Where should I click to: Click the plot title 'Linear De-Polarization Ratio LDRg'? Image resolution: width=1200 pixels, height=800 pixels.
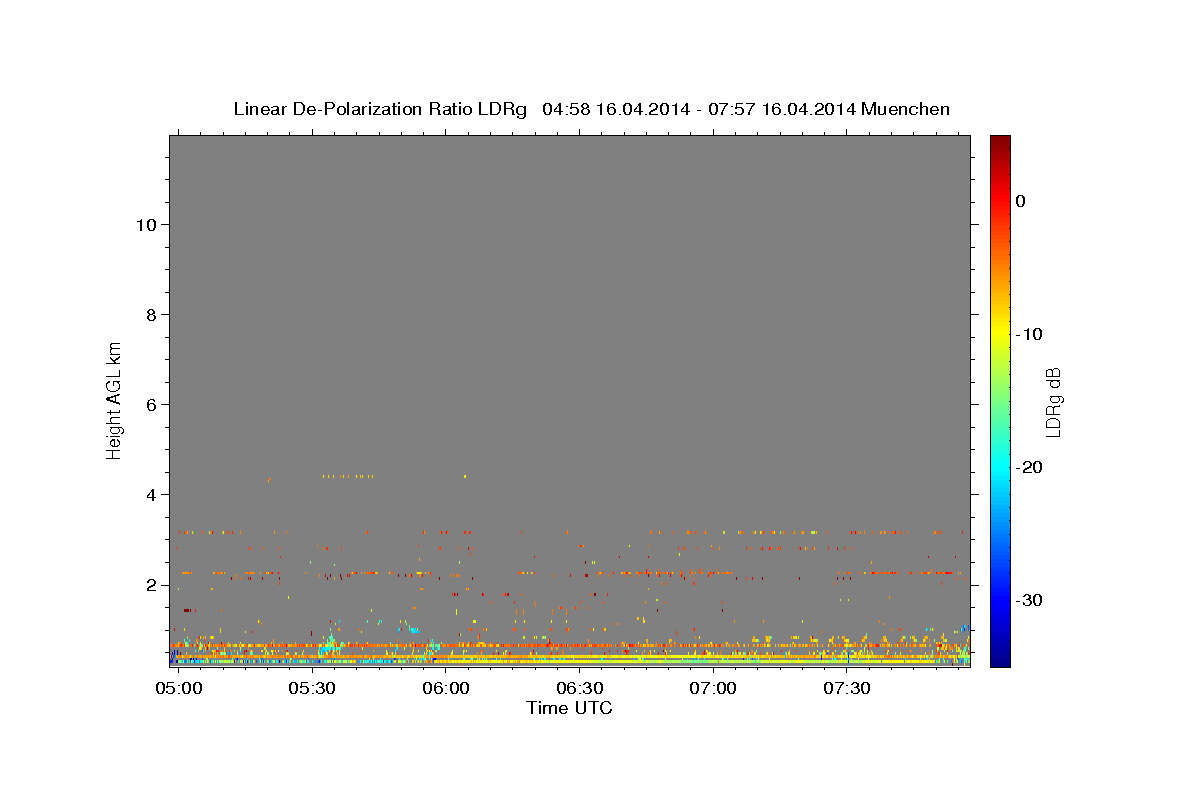(x=380, y=109)
